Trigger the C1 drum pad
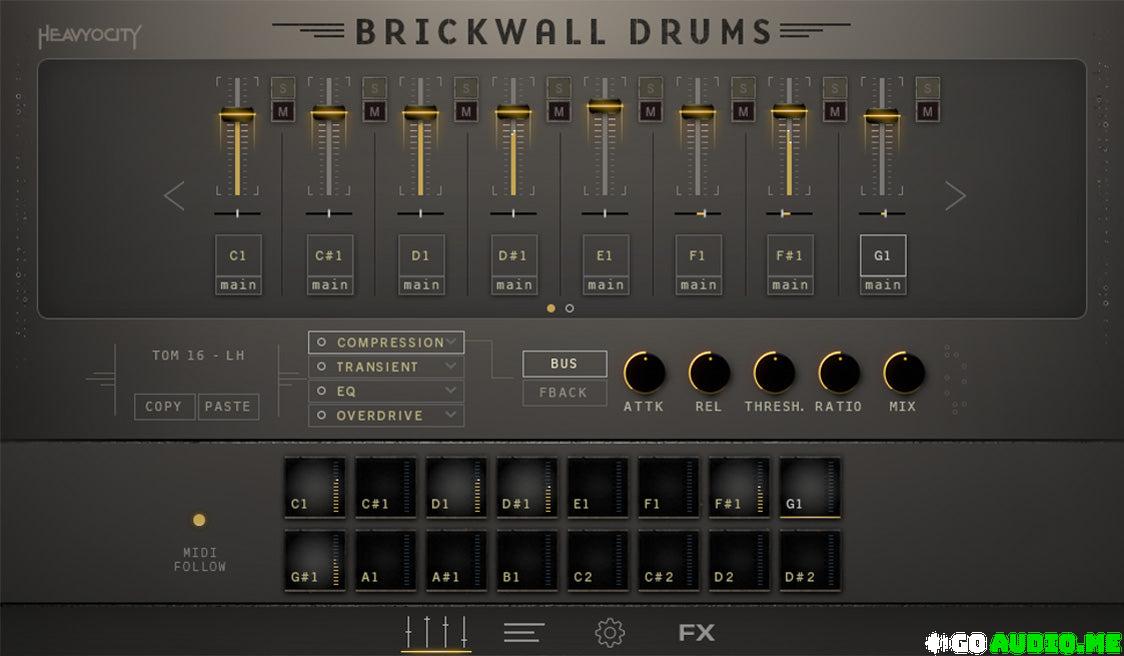The image size is (1124, 656). tap(315, 488)
